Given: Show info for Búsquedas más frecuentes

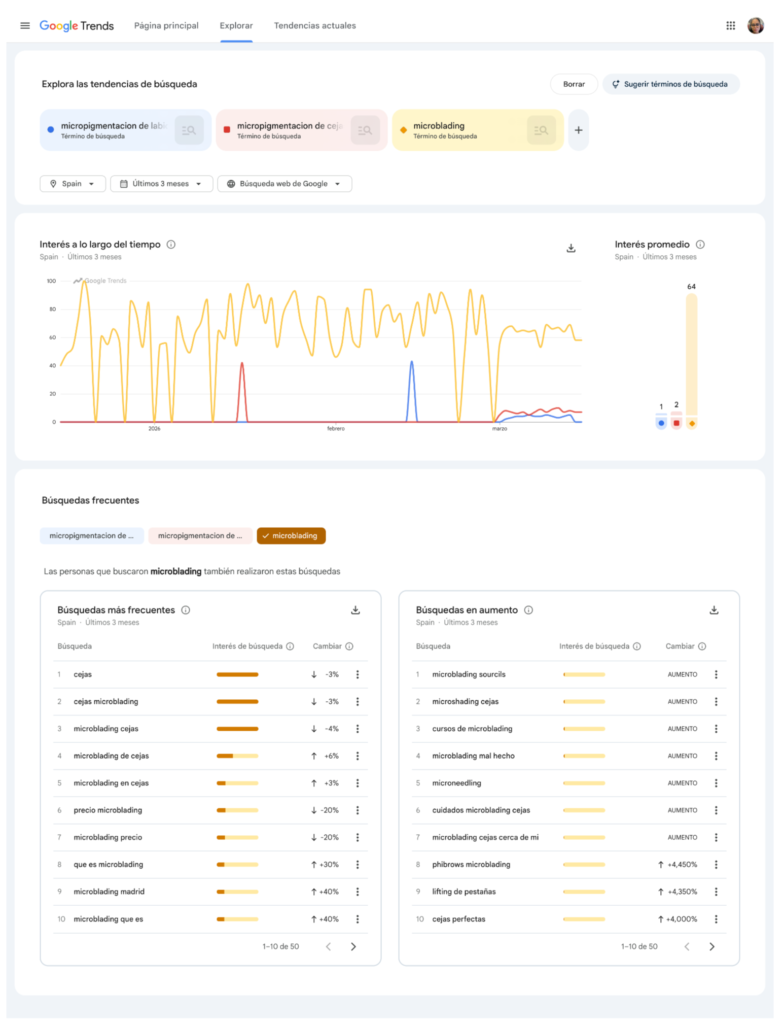Looking at the screenshot, I should click(x=186, y=610).
